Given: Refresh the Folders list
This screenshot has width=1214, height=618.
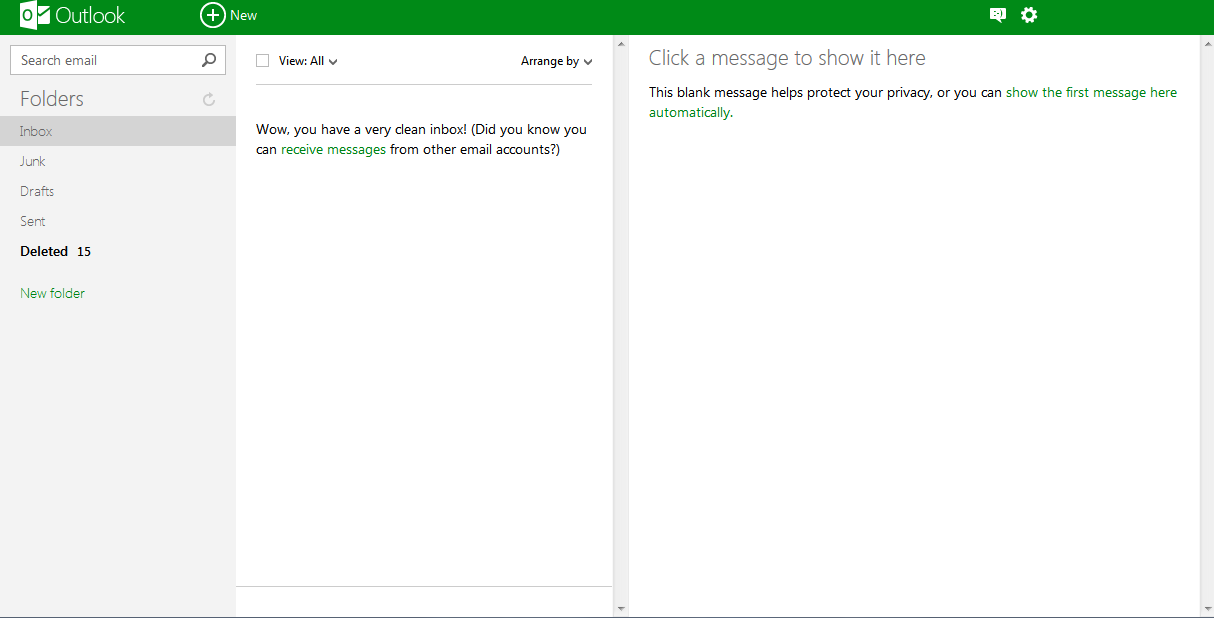Looking at the screenshot, I should 208,99.
